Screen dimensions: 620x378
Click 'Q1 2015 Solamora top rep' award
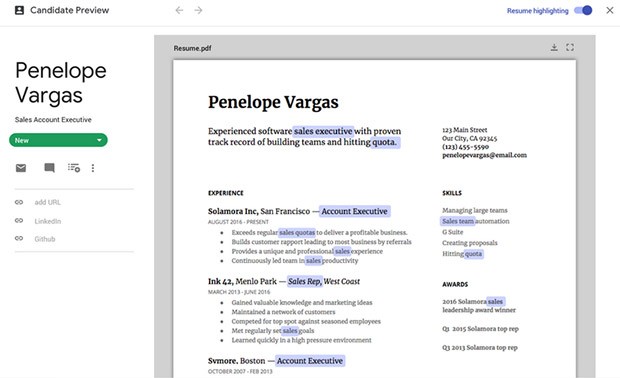point(480,329)
